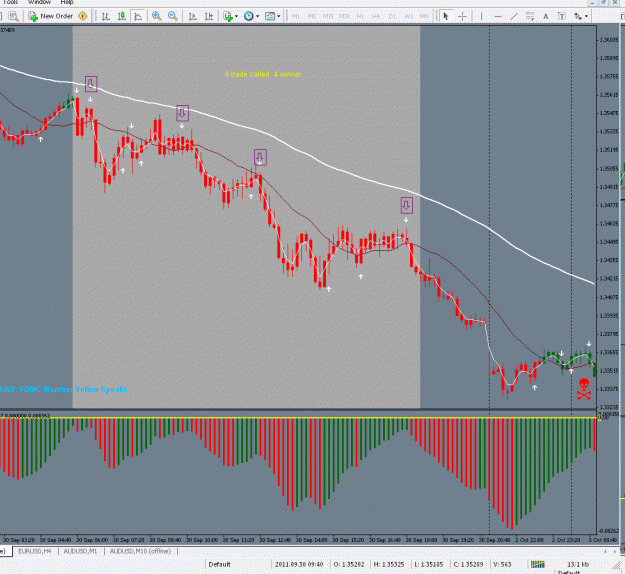This screenshot has height=574, width=625.
Task: Switch to the EURUSD,H4 chart tab
Action: (x=35, y=551)
